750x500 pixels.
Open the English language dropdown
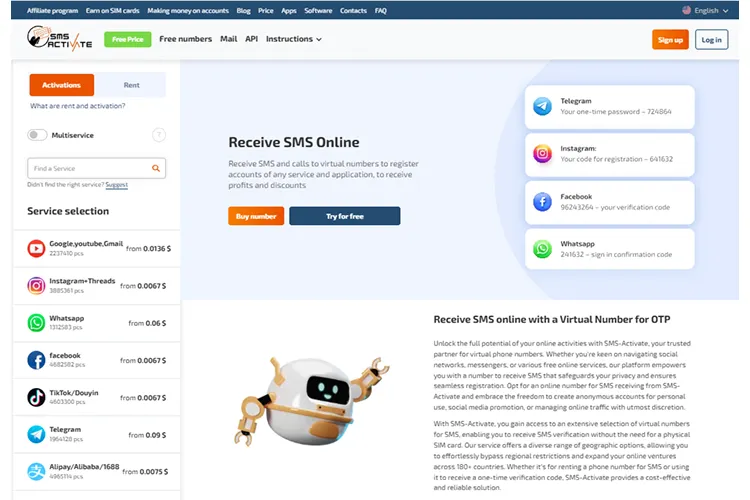tap(705, 10)
